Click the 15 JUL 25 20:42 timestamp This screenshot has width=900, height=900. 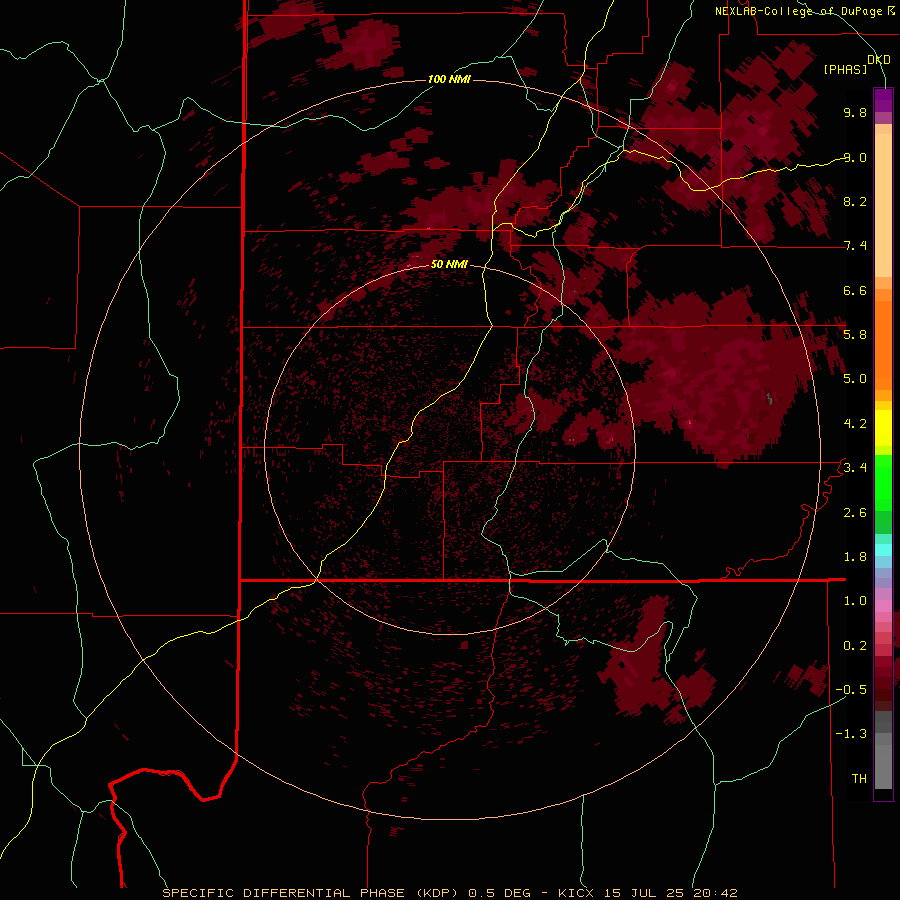click(670, 893)
